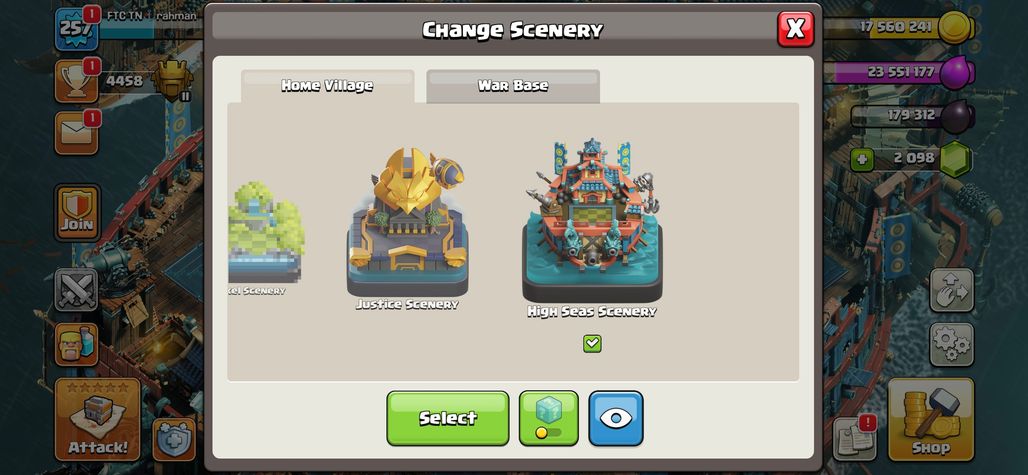Viewport: 1028px width, 475px height.
Task: Open the trophy league icon
Action: [x=77, y=81]
